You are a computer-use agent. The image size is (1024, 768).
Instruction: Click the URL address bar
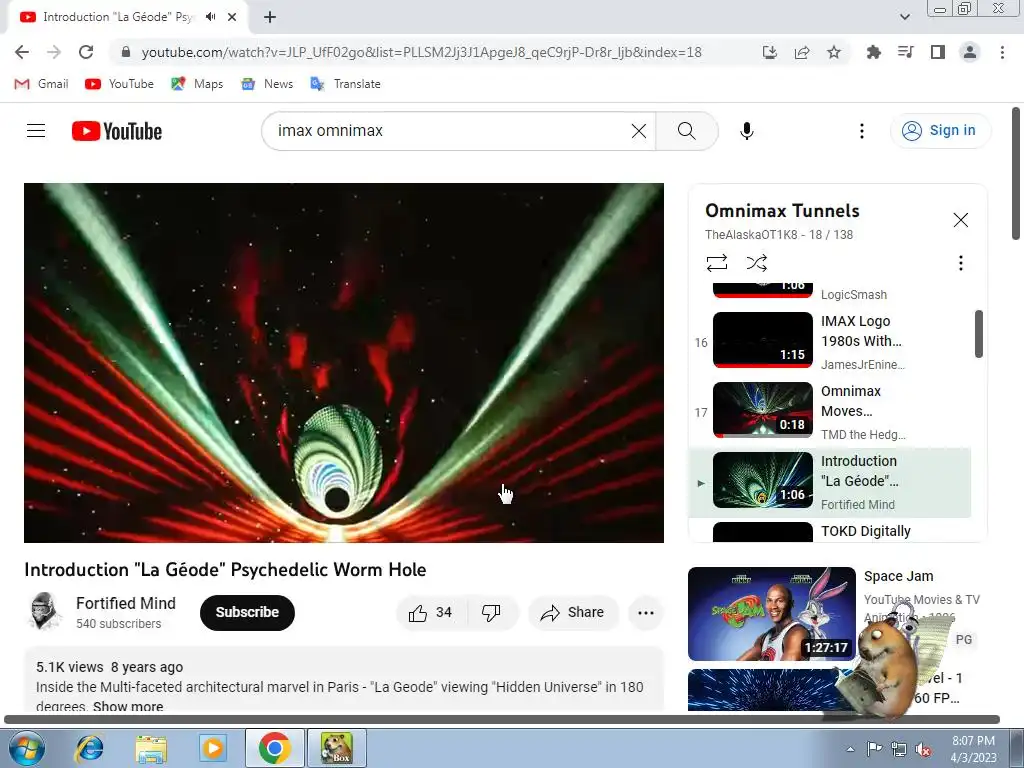(421, 52)
